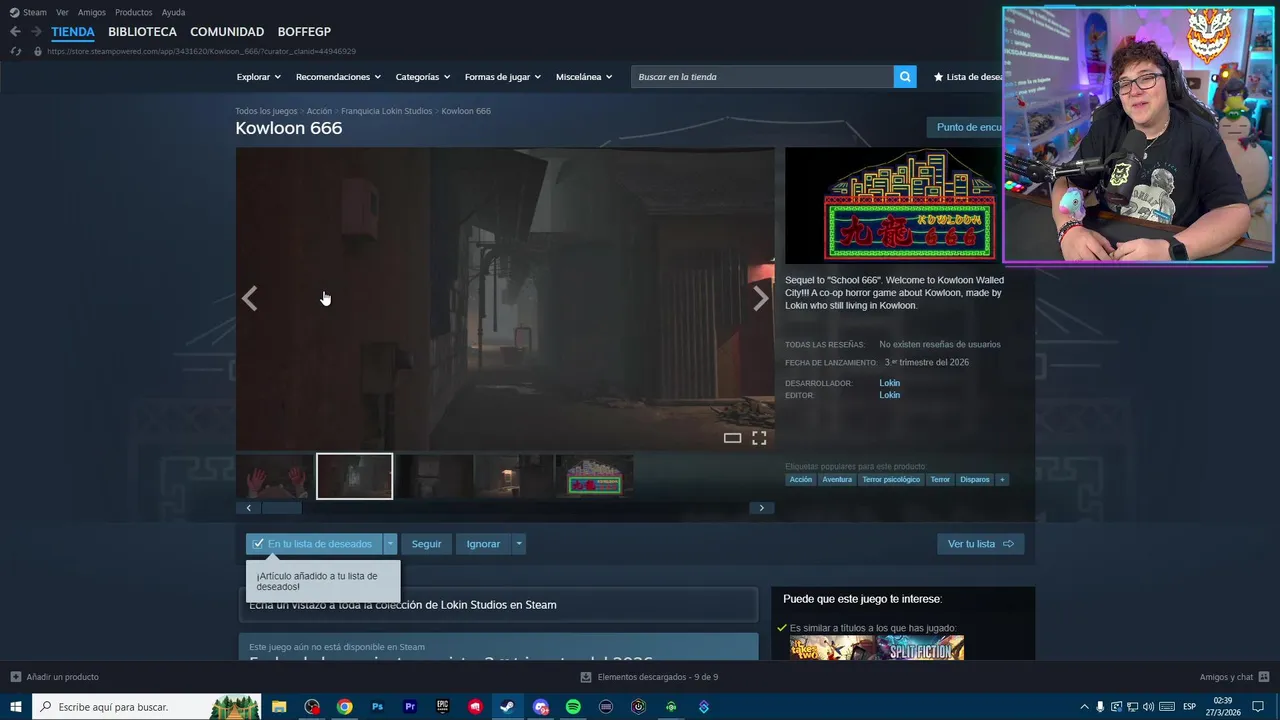Image resolution: width=1280 pixels, height=720 pixels.
Task: Go back with the Steam back arrow
Action: [x=15, y=32]
